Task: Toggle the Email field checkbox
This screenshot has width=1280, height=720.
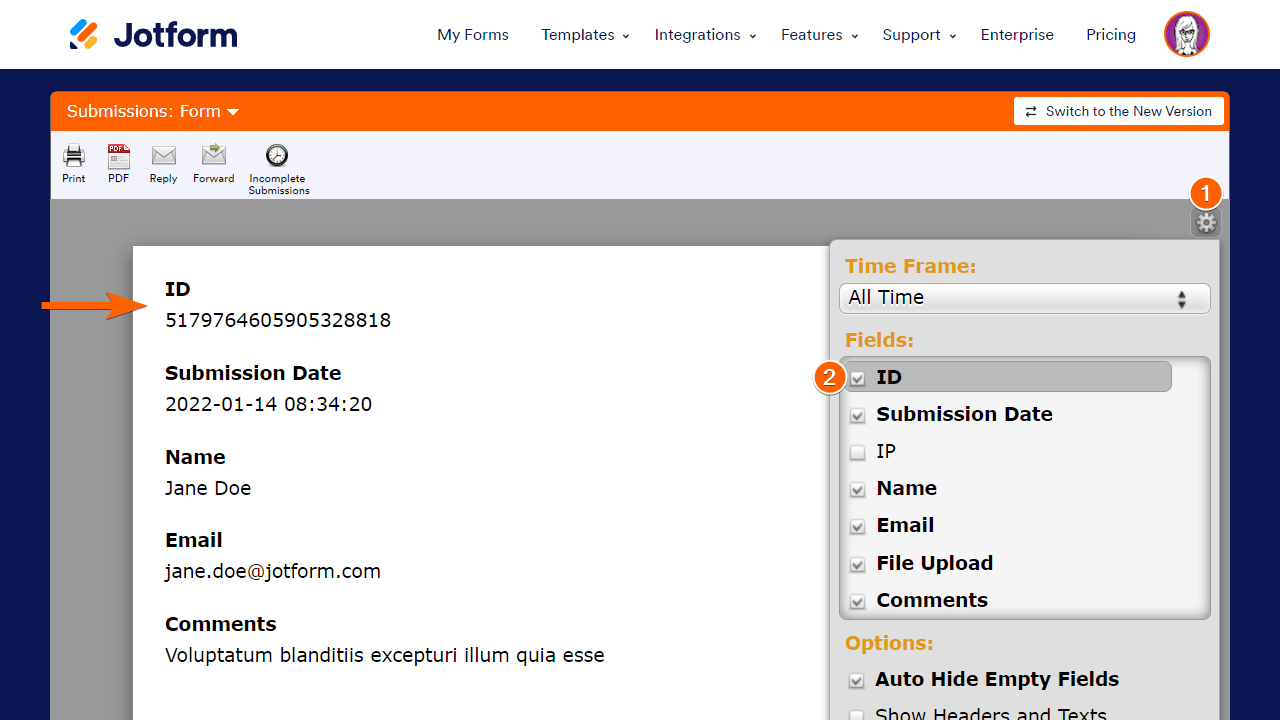Action: coord(858,526)
